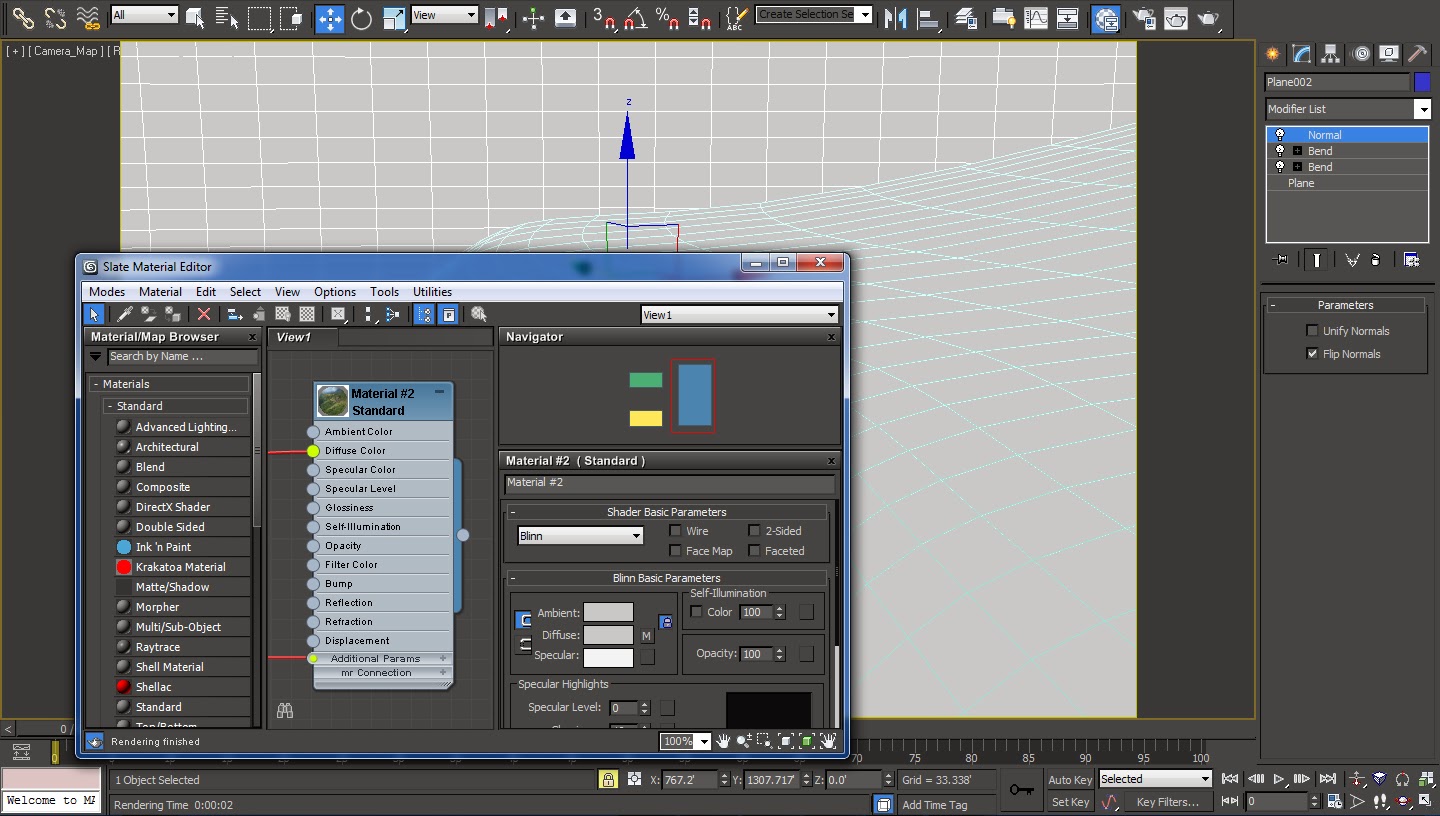Click the Play Animation button
Viewport: 1440px width, 816px height.
(1279, 779)
